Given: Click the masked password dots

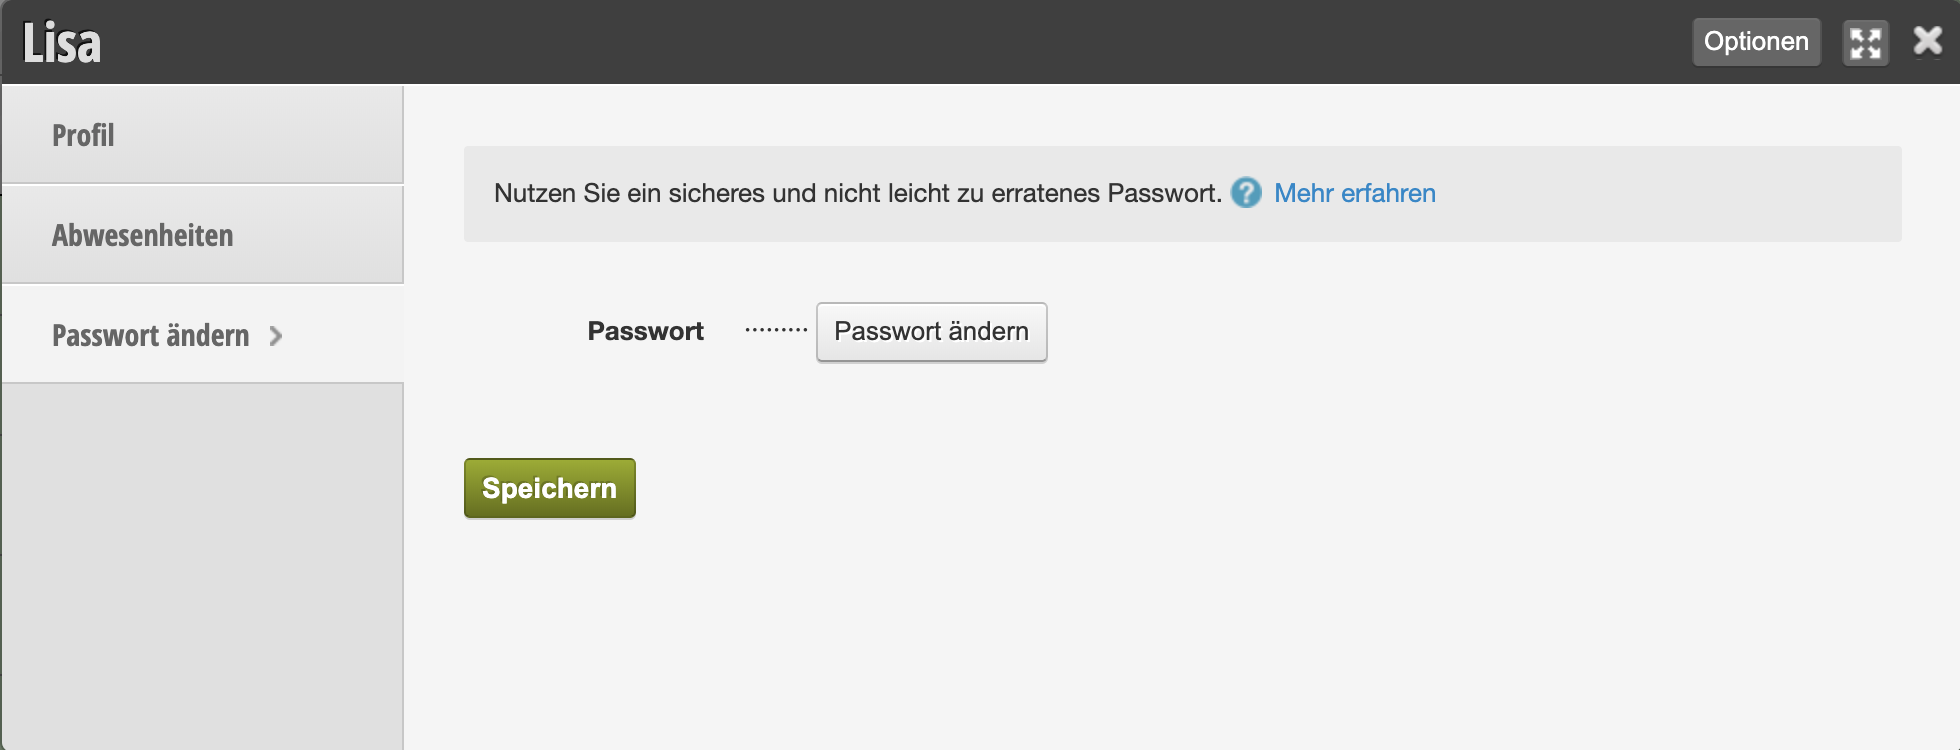Looking at the screenshot, I should point(776,330).
